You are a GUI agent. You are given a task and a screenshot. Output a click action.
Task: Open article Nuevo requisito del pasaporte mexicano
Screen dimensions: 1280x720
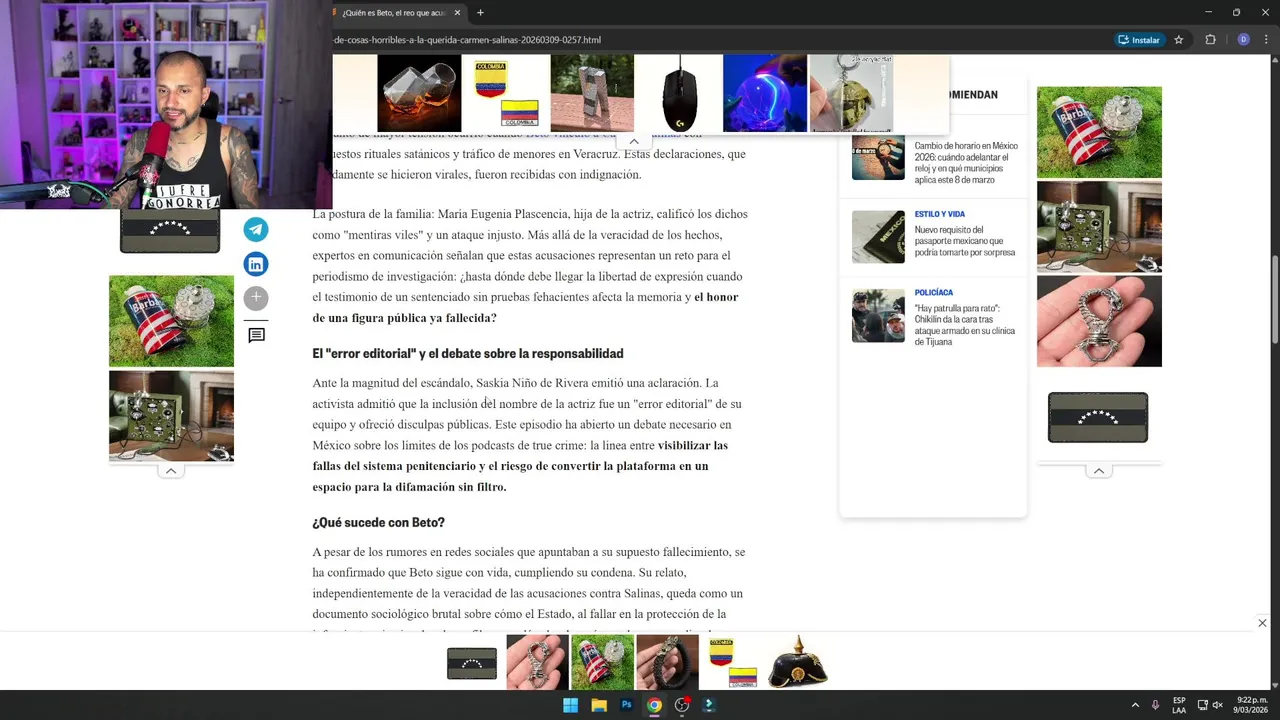964,241
